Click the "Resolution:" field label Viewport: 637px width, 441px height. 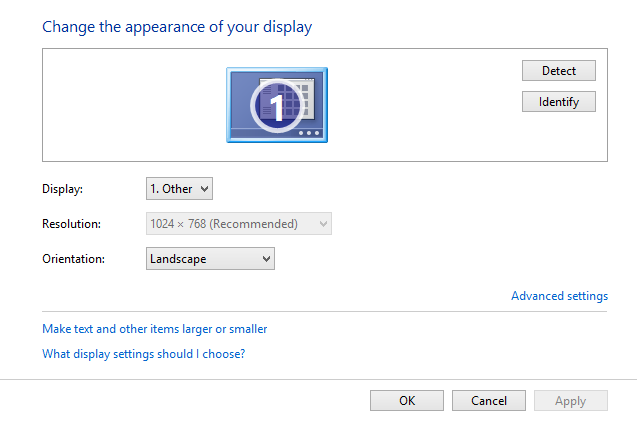pyautogui.click(x=72, y=224)
